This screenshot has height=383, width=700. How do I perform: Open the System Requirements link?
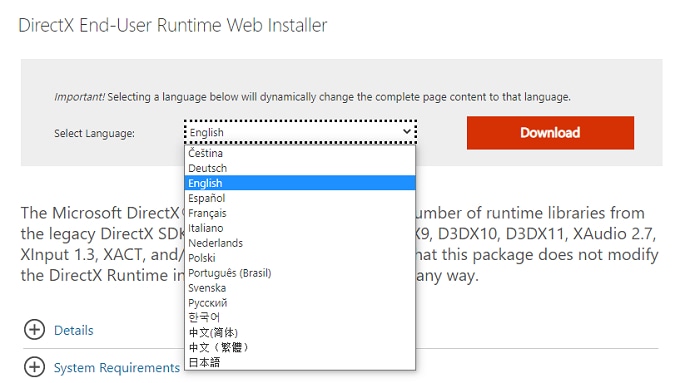[117, 368]
